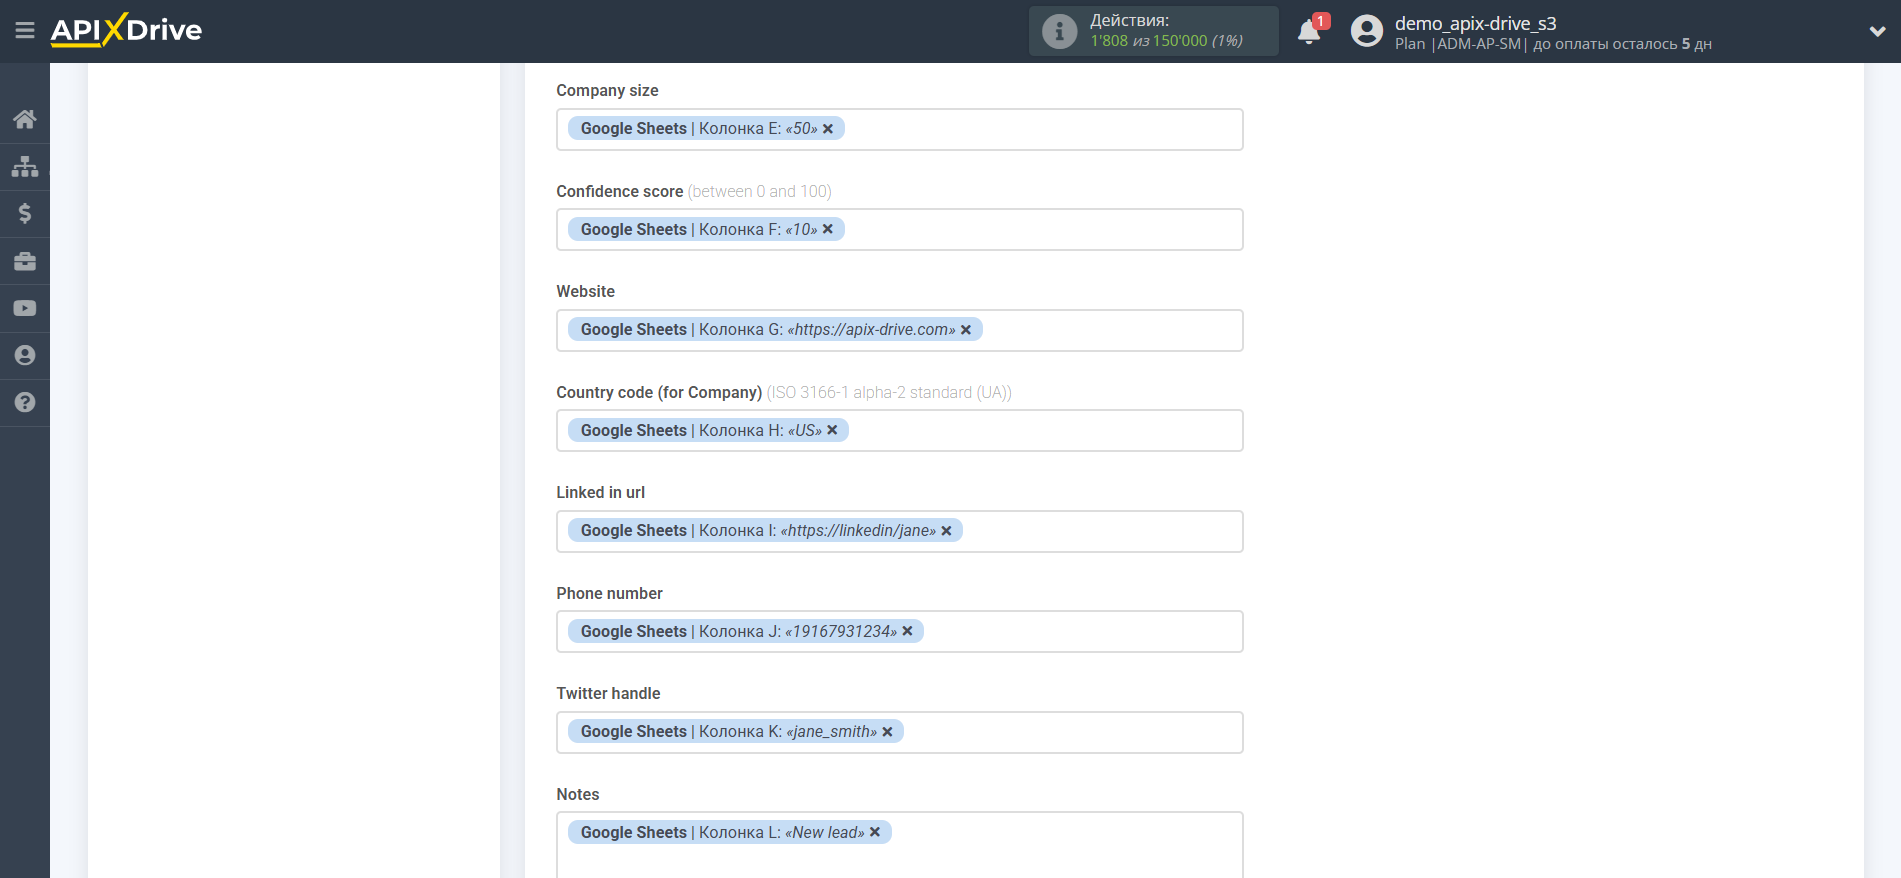Remove the Колонка L «New lead» tag
The width and height of the screenshot is (1901, 878).
875,832
